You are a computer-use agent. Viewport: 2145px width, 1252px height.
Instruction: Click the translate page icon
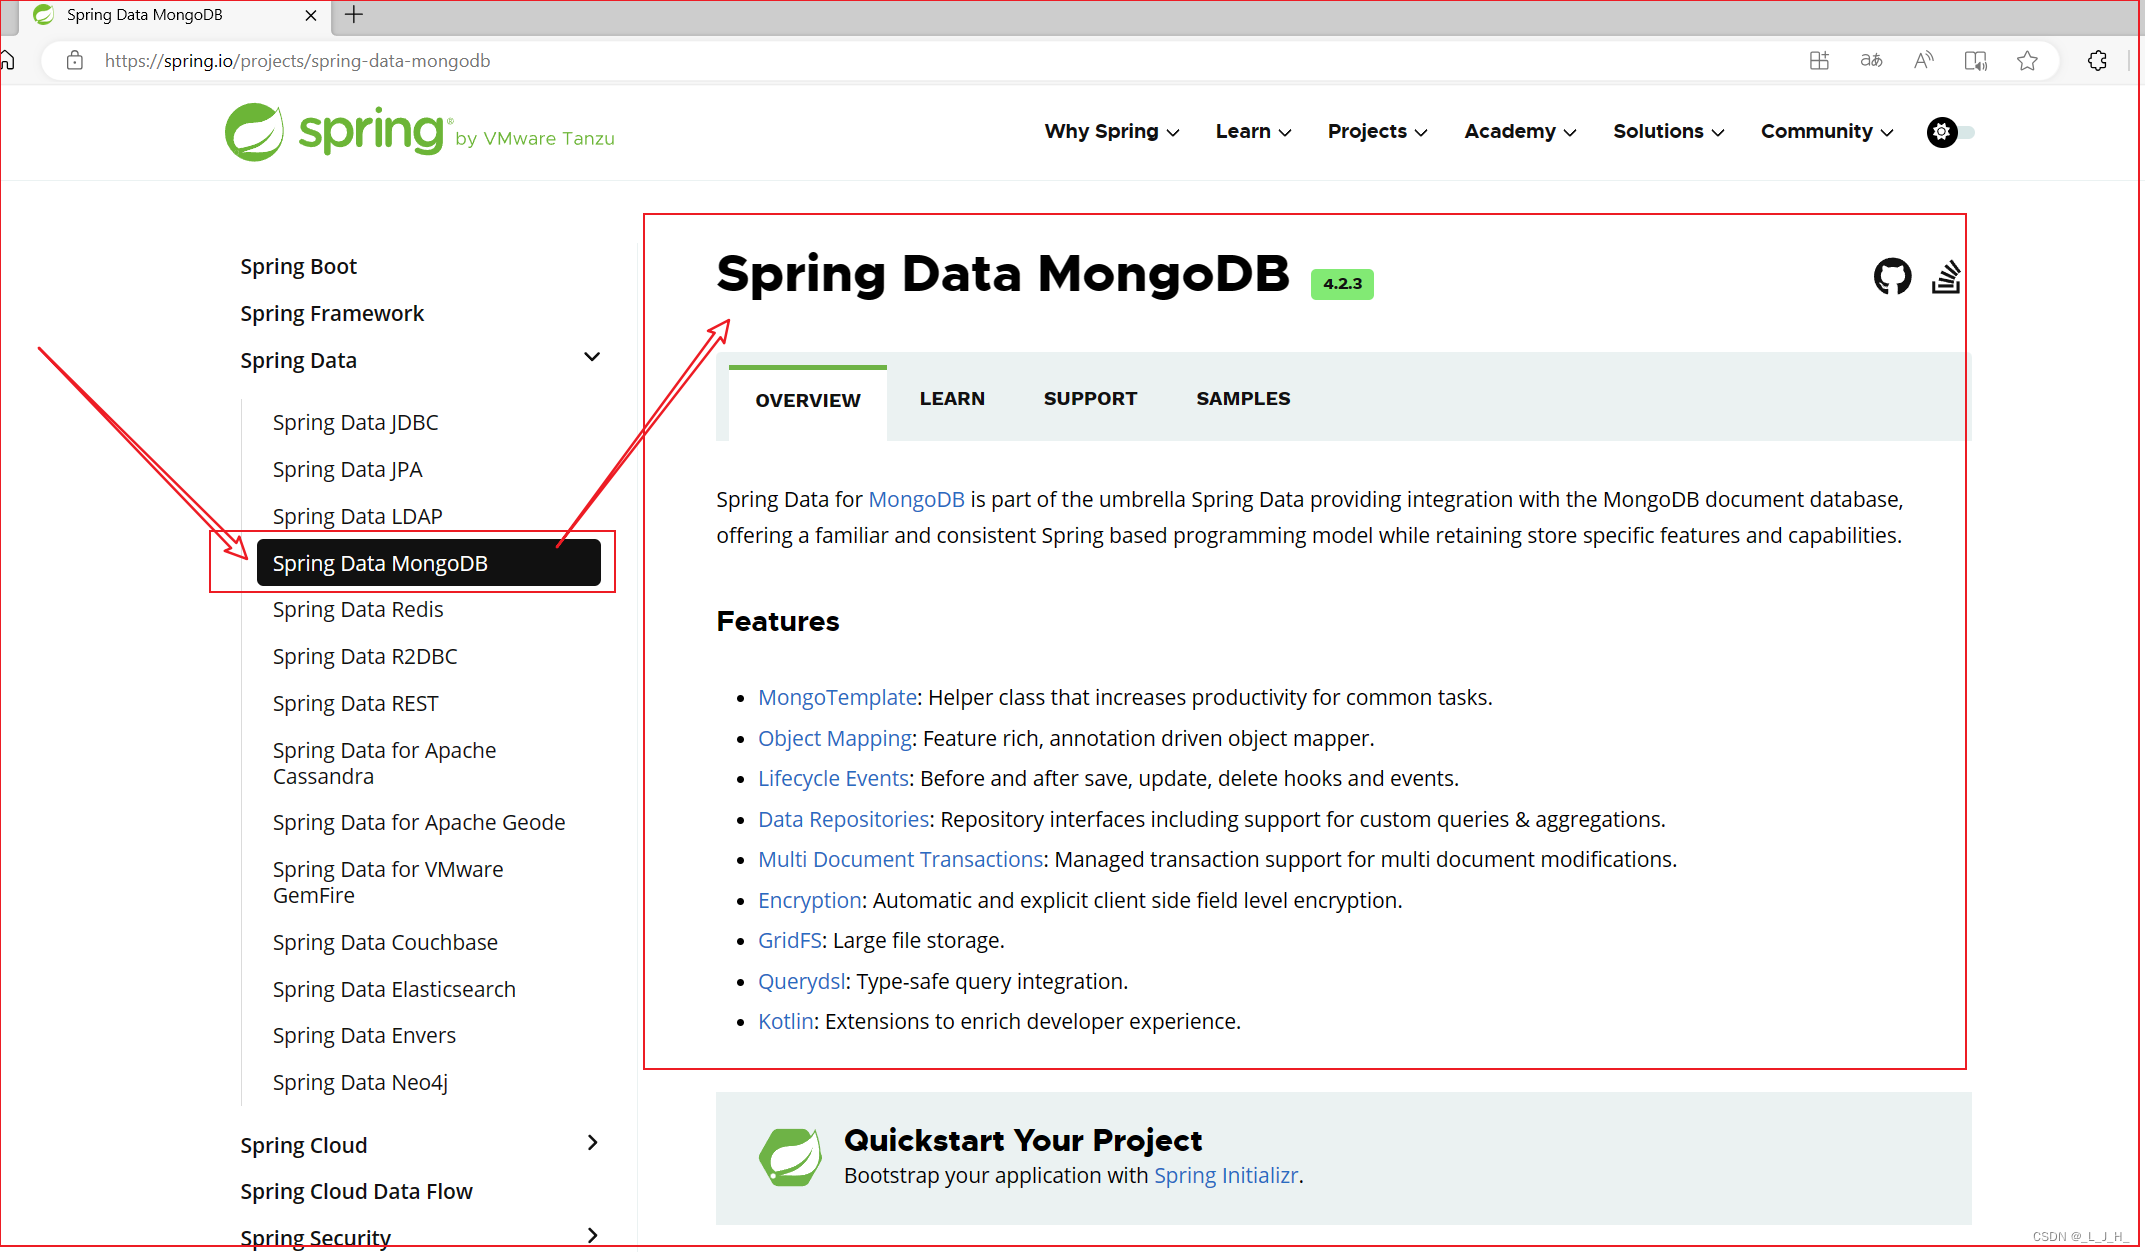1871,61
